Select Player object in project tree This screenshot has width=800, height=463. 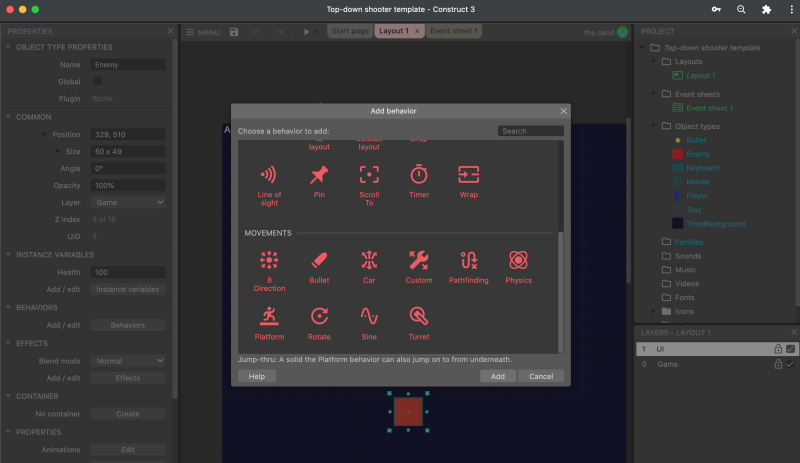696,196
